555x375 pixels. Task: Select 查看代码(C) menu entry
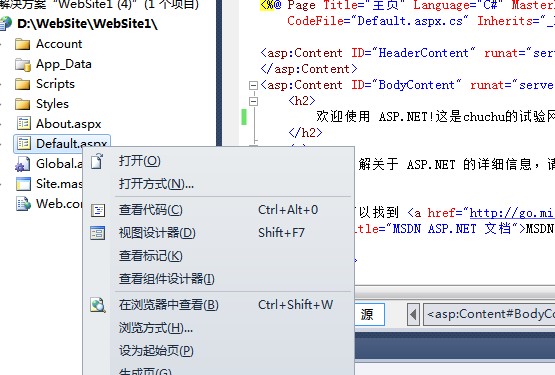[x=219, y=210]
